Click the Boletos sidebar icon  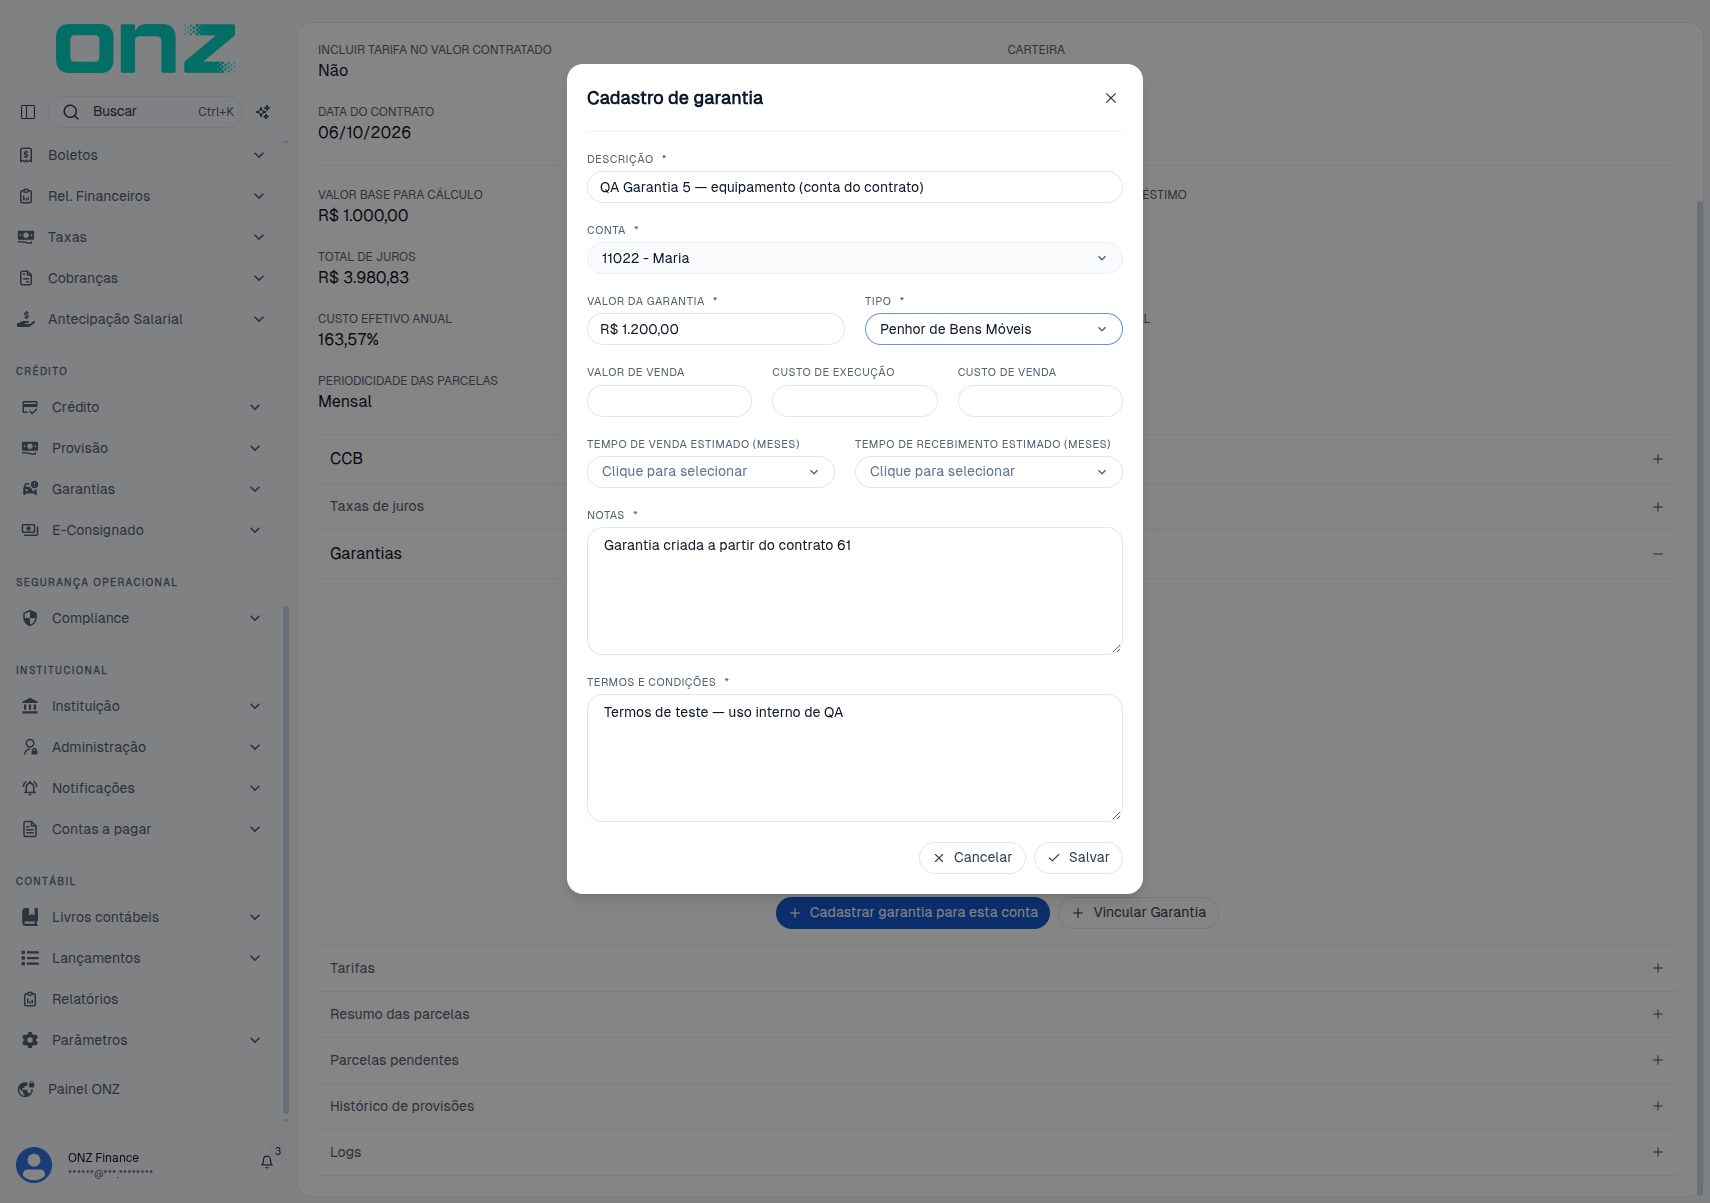26,155
